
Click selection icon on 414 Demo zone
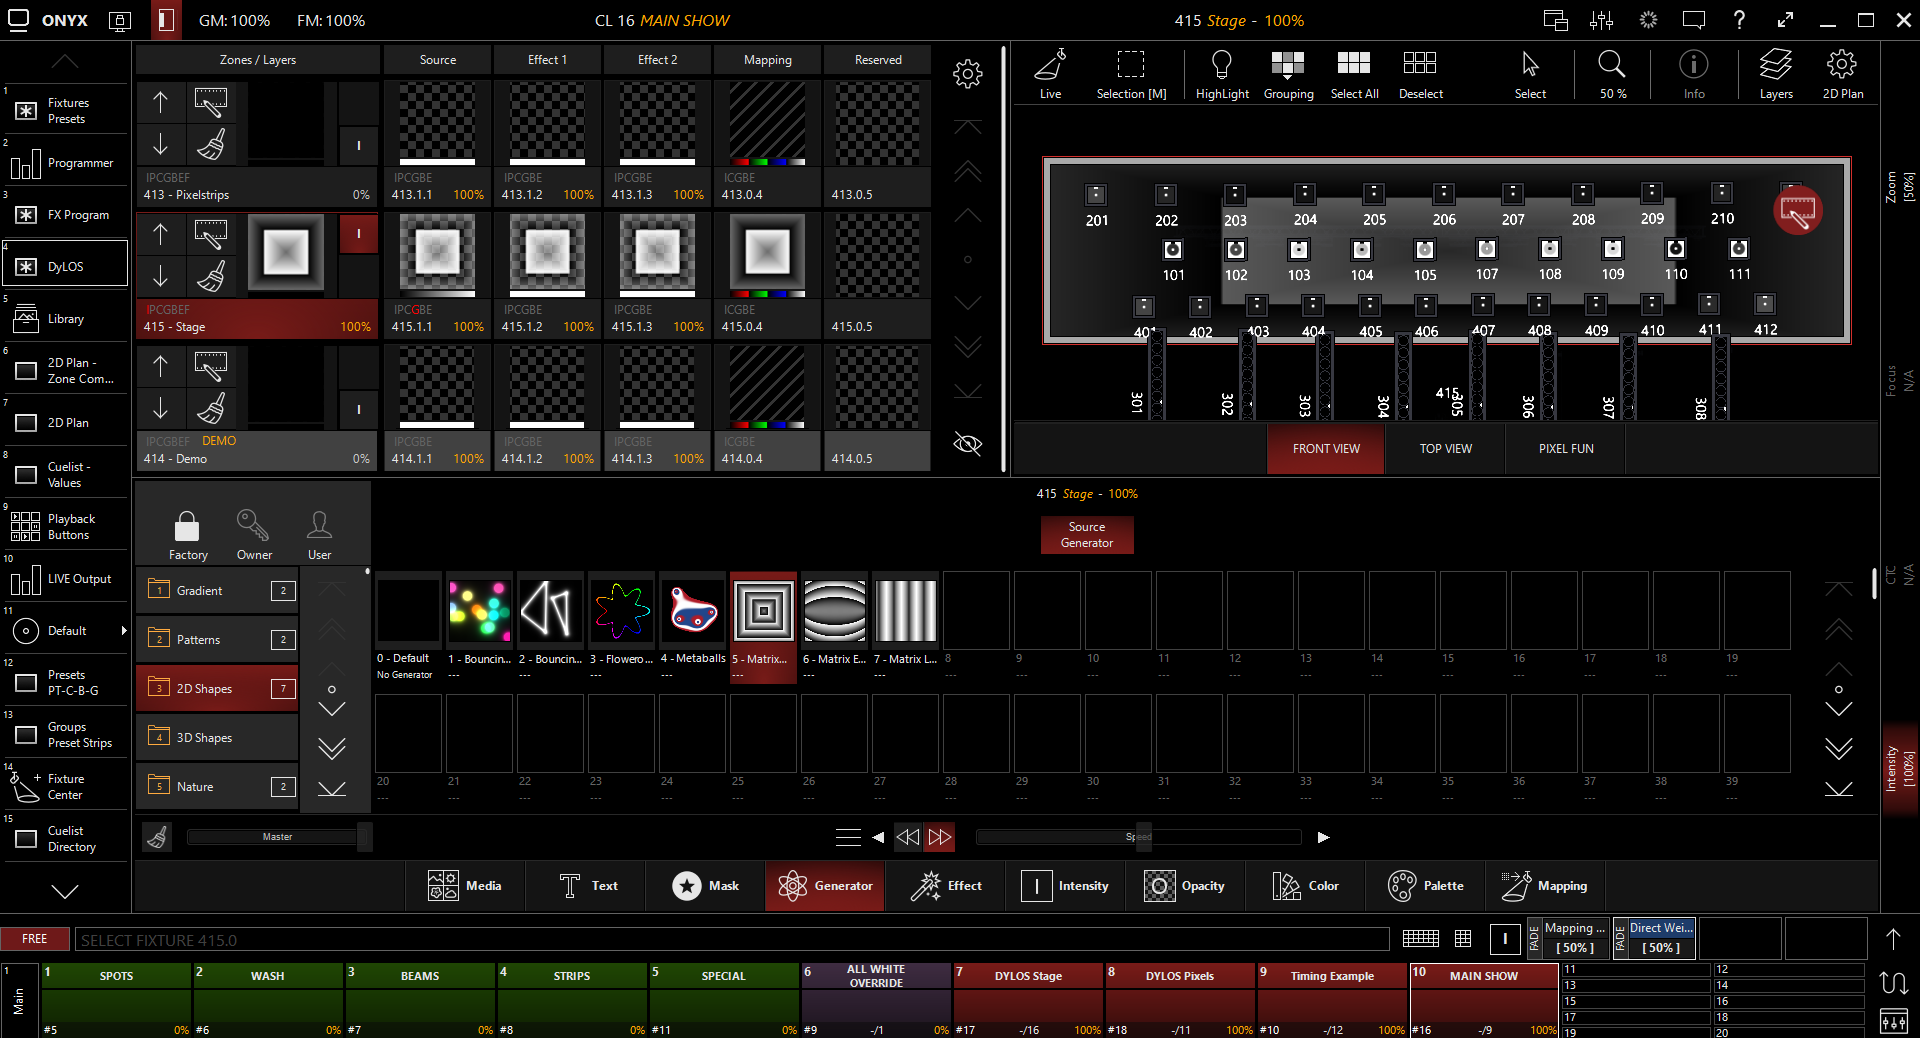click(210, 365)
